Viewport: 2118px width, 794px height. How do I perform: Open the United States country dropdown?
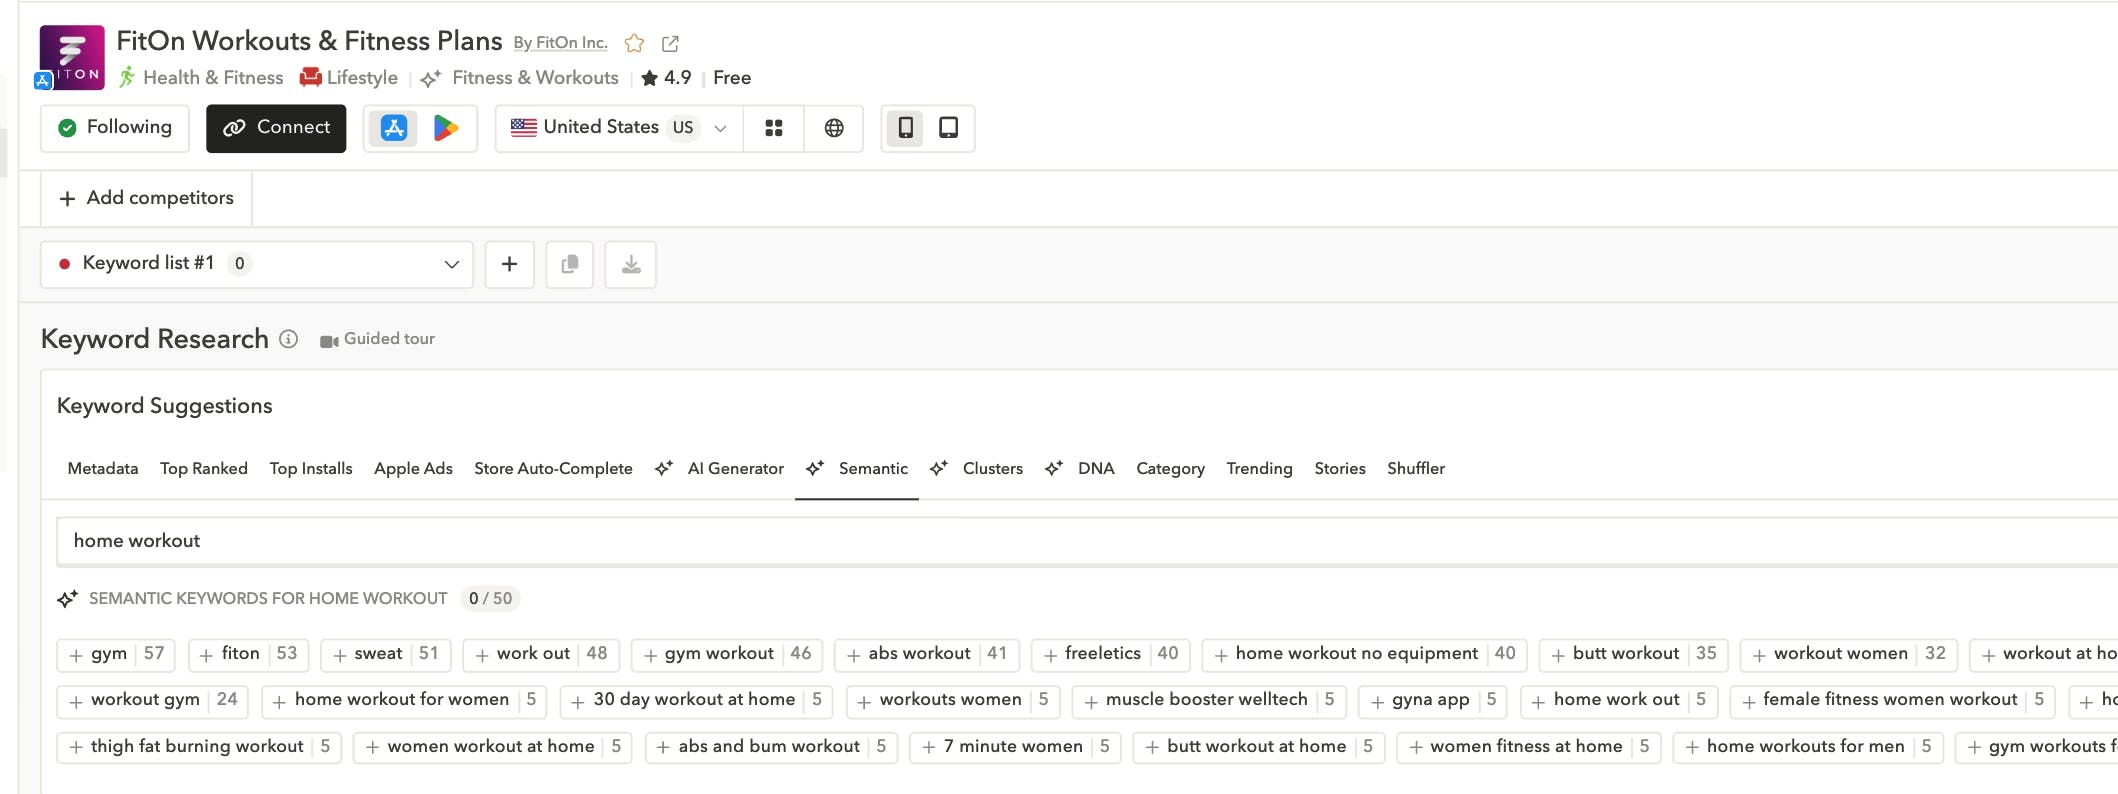tap(619, 128)
